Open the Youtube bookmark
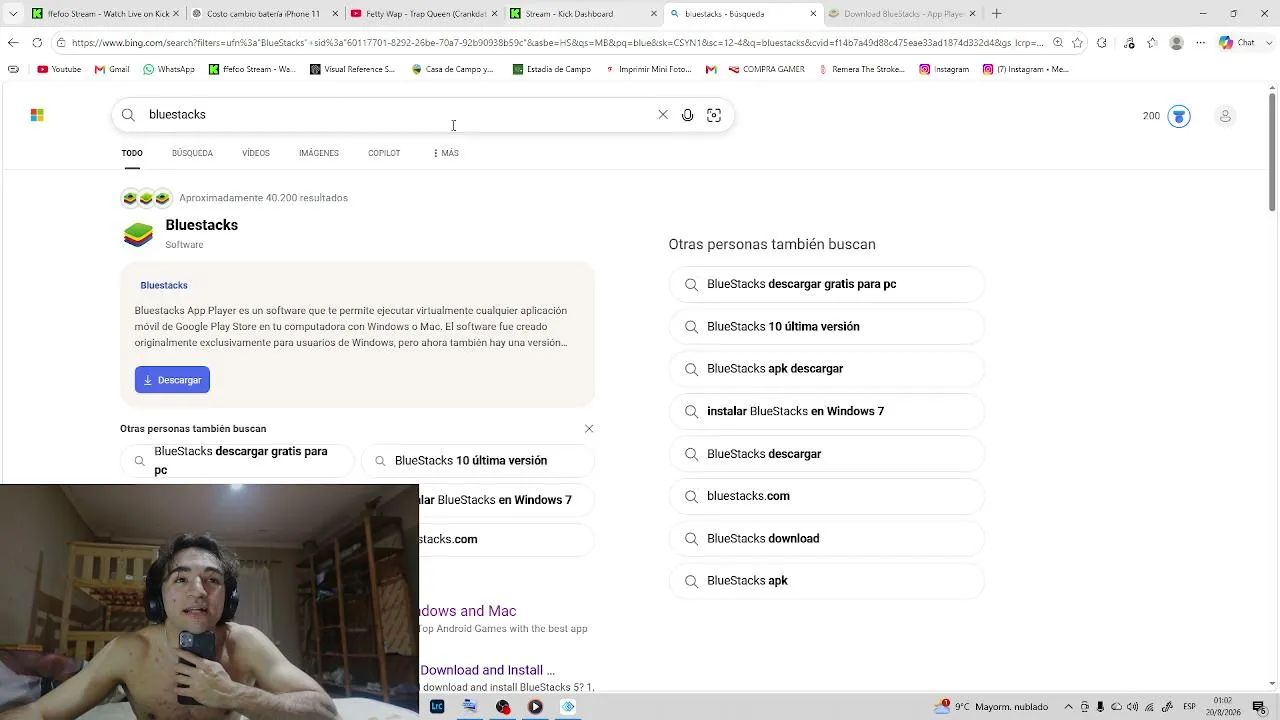This screenshot has height=720, width=1280. pyautogui.click(x=59, y=69)
